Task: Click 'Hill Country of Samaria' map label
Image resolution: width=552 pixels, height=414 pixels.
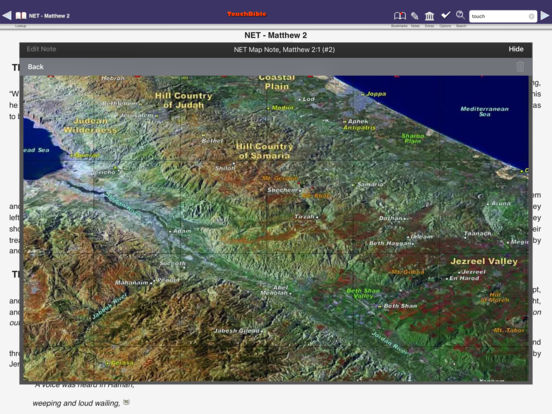Action: click(264, 151)
